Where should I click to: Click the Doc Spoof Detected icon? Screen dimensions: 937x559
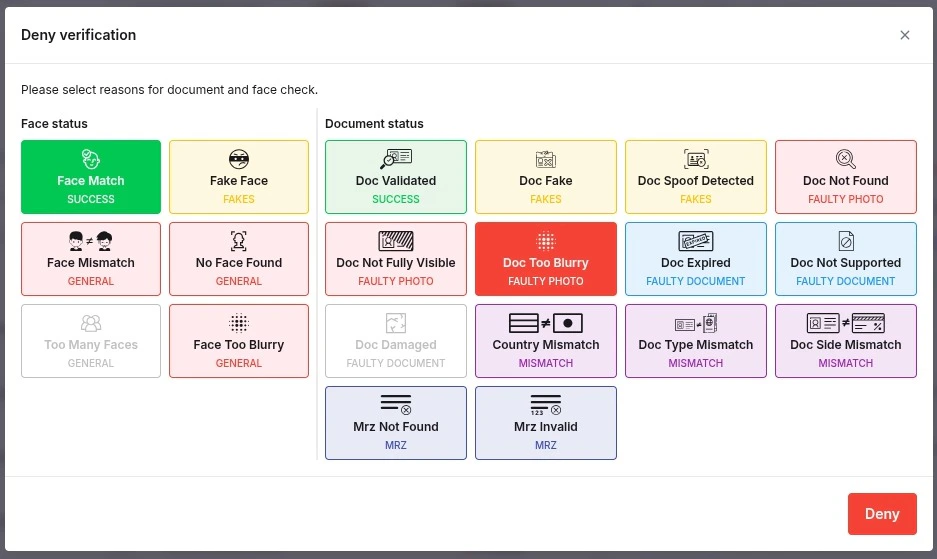[696, 159]
